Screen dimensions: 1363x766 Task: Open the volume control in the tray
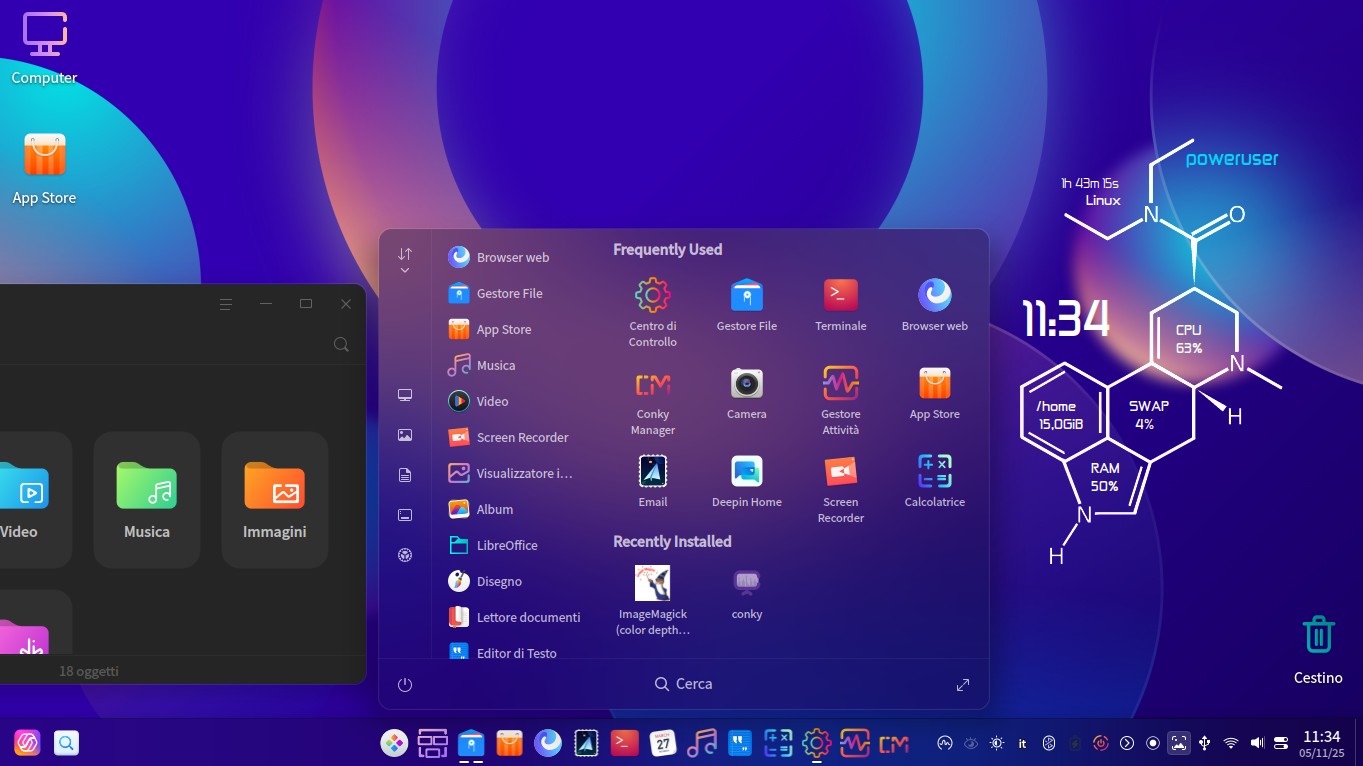[x=1257, y=743]
